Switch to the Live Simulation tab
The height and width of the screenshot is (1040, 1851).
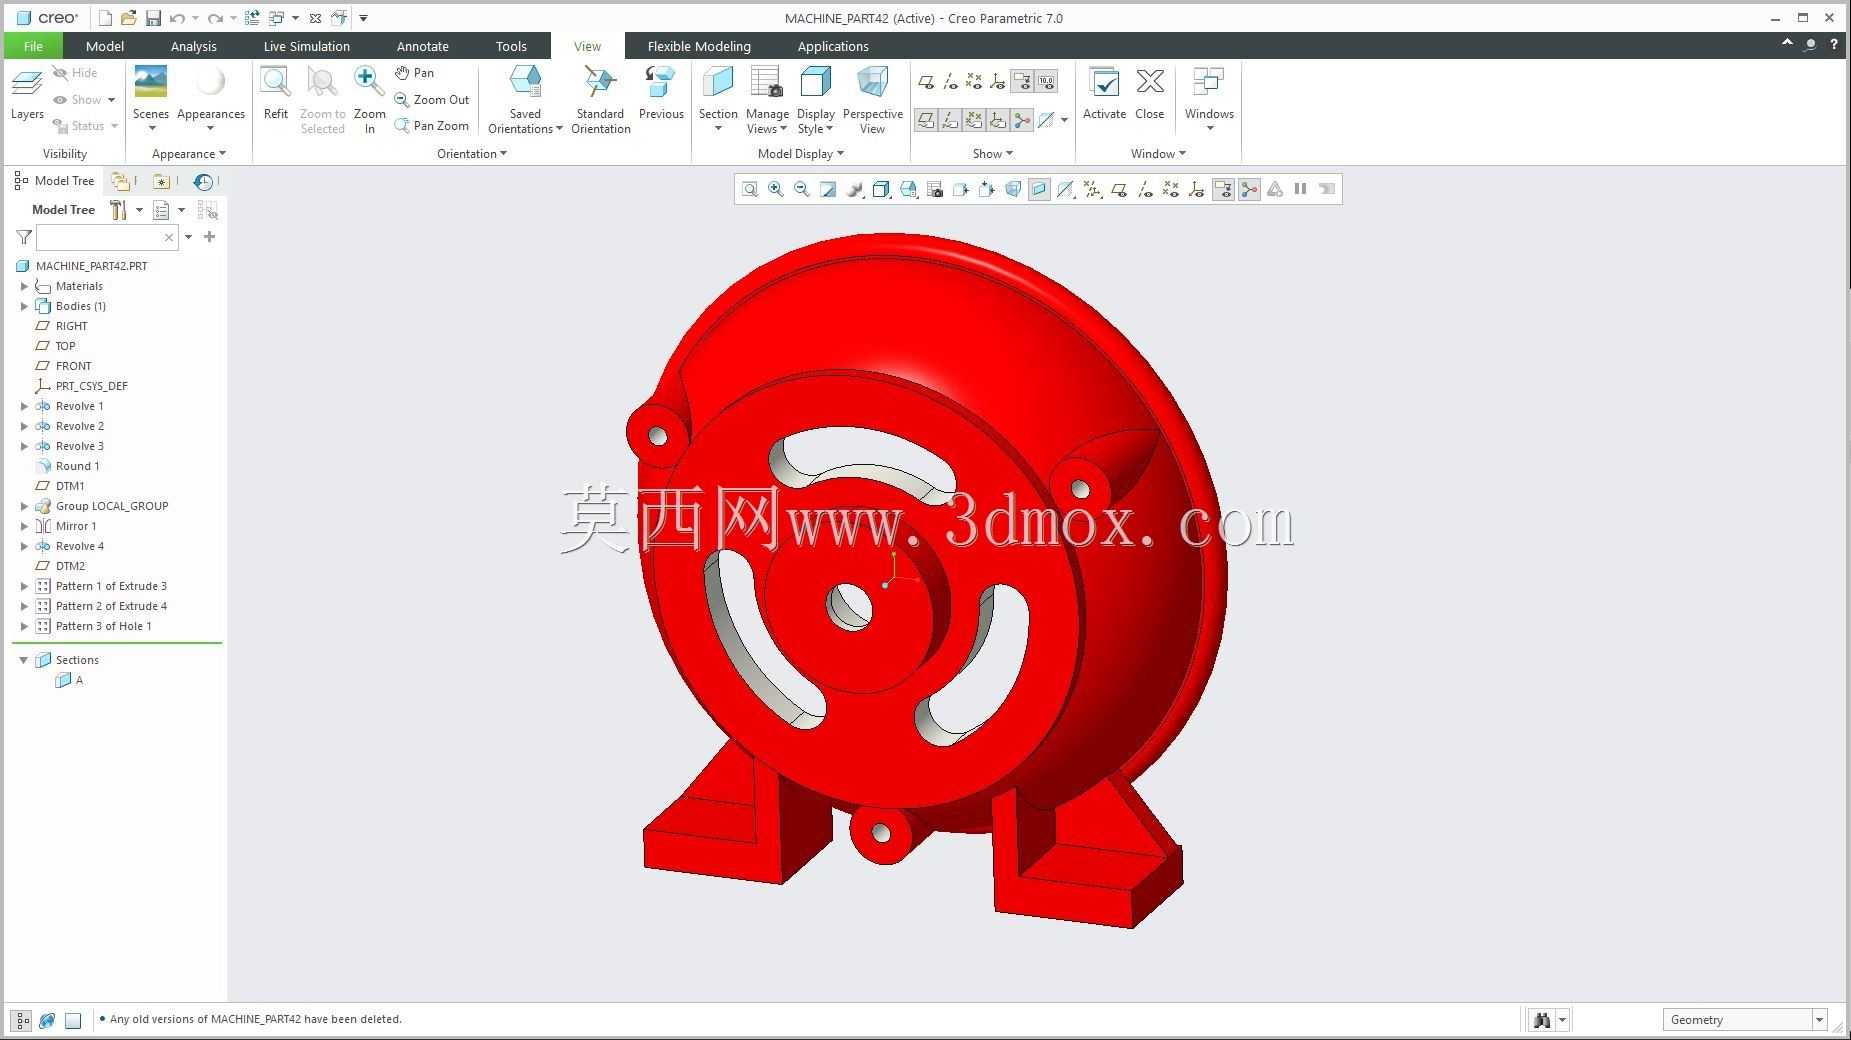tap(306, 46)
